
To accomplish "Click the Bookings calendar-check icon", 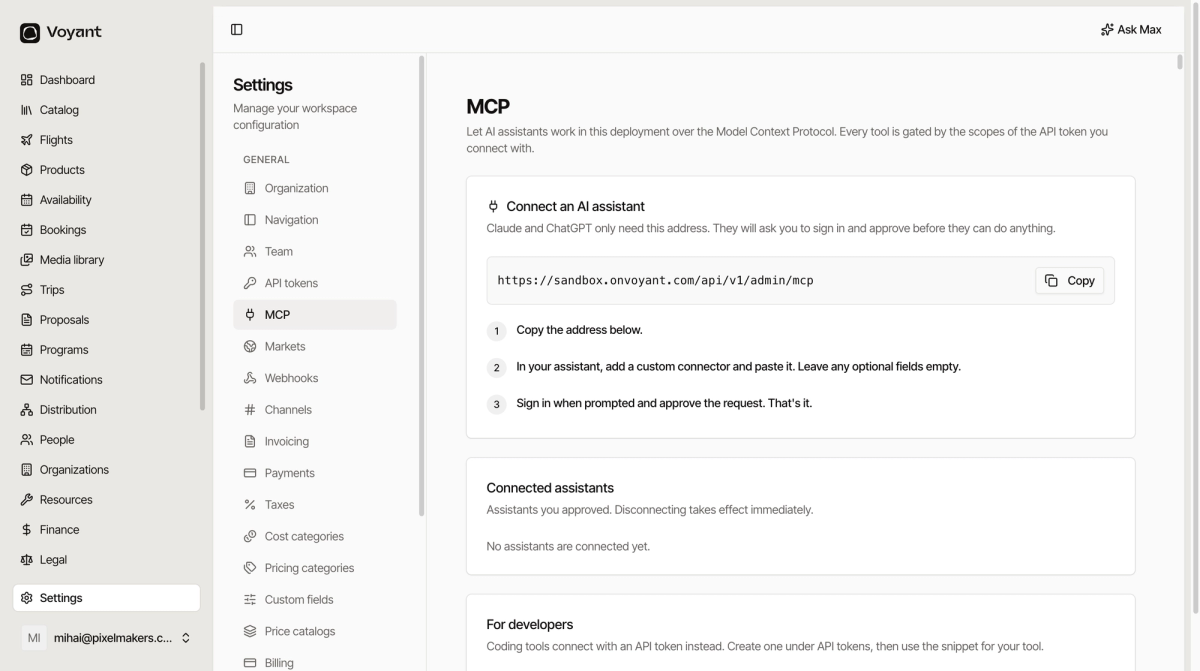I will pyautogui.click(x=27, y=230).
